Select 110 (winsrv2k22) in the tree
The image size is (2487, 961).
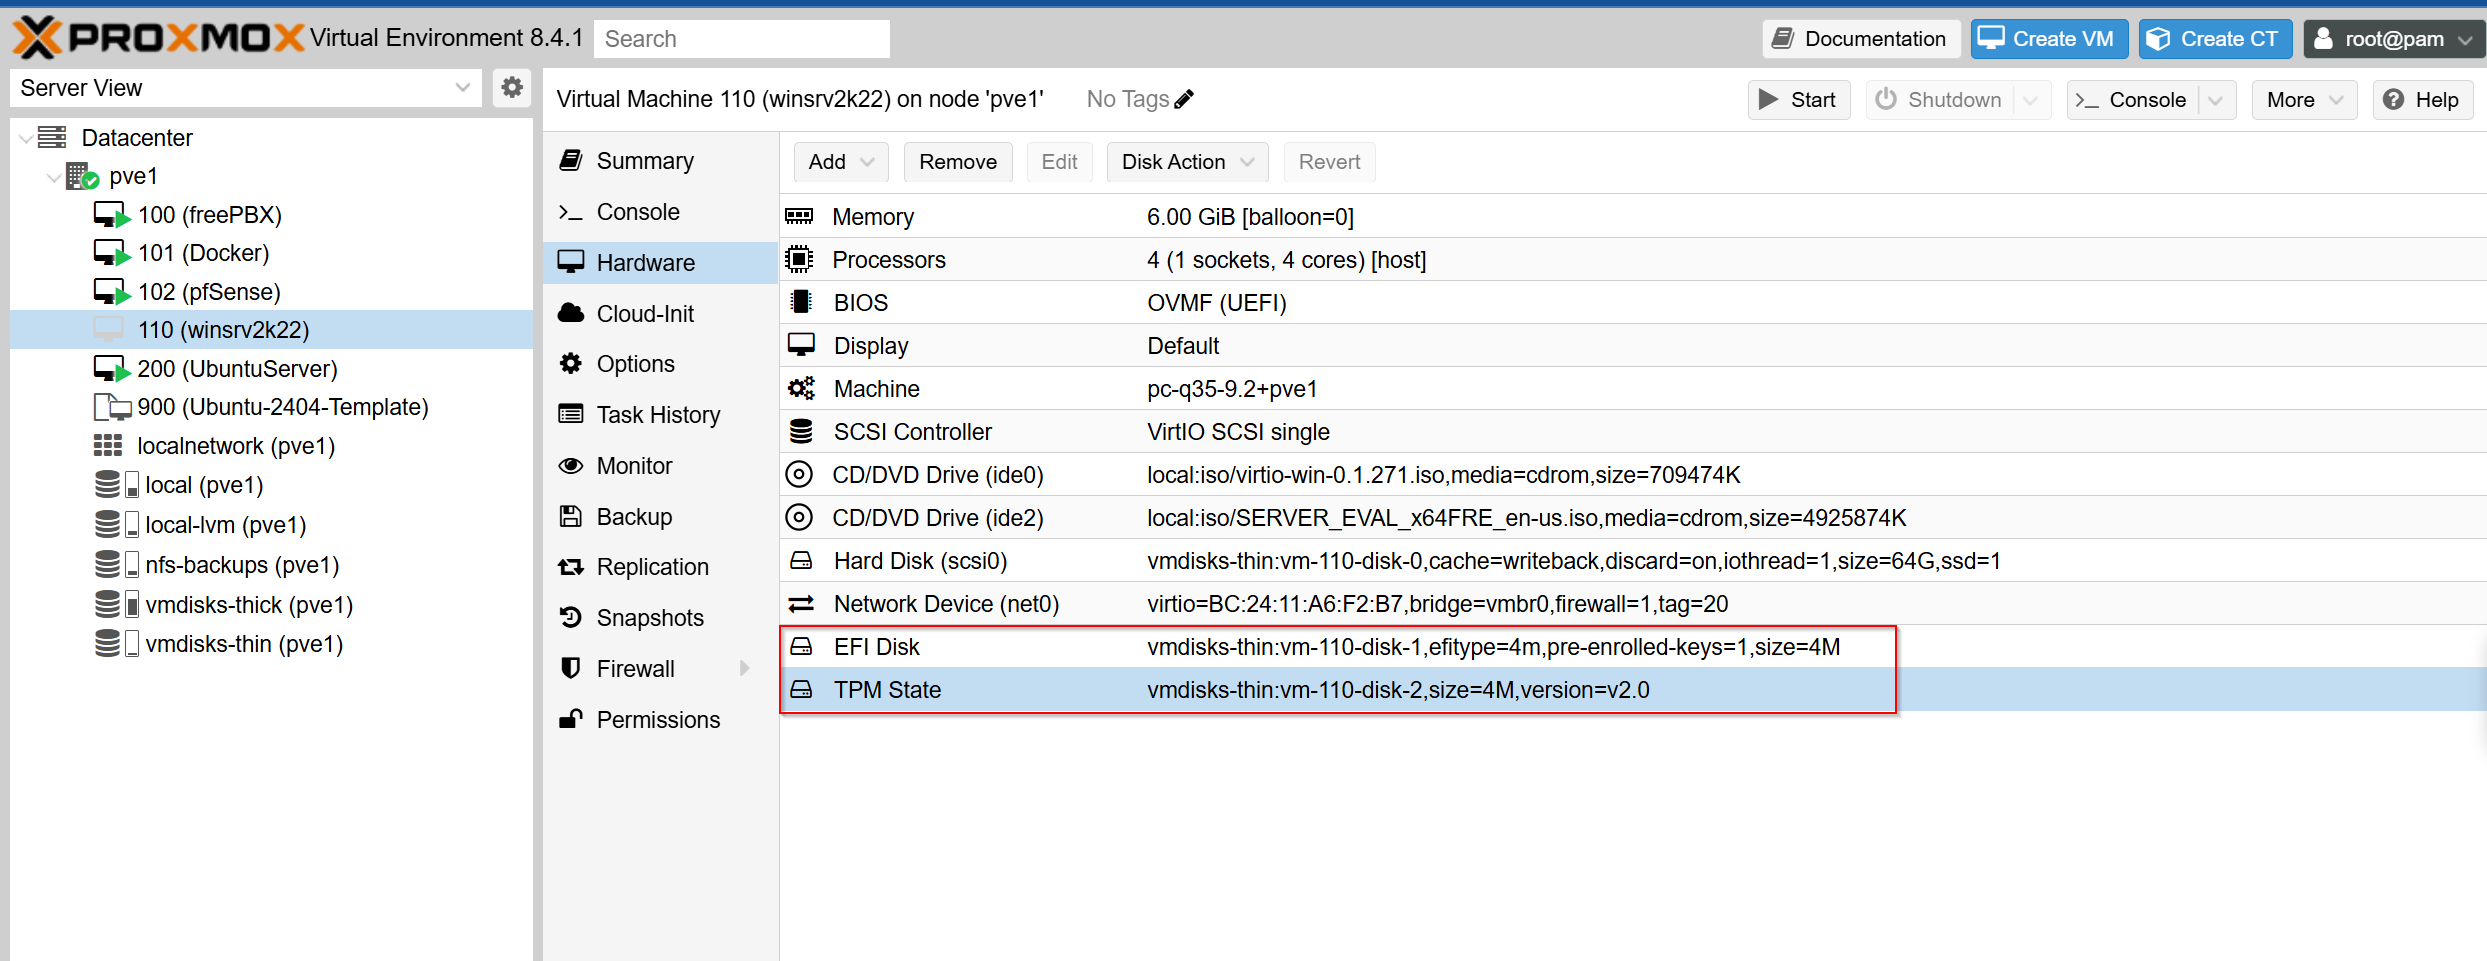tap(272, 330)
